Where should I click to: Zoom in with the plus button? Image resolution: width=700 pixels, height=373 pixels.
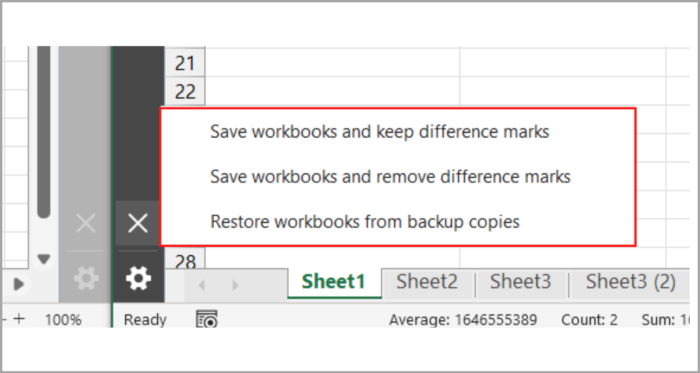tap(19, 319)
